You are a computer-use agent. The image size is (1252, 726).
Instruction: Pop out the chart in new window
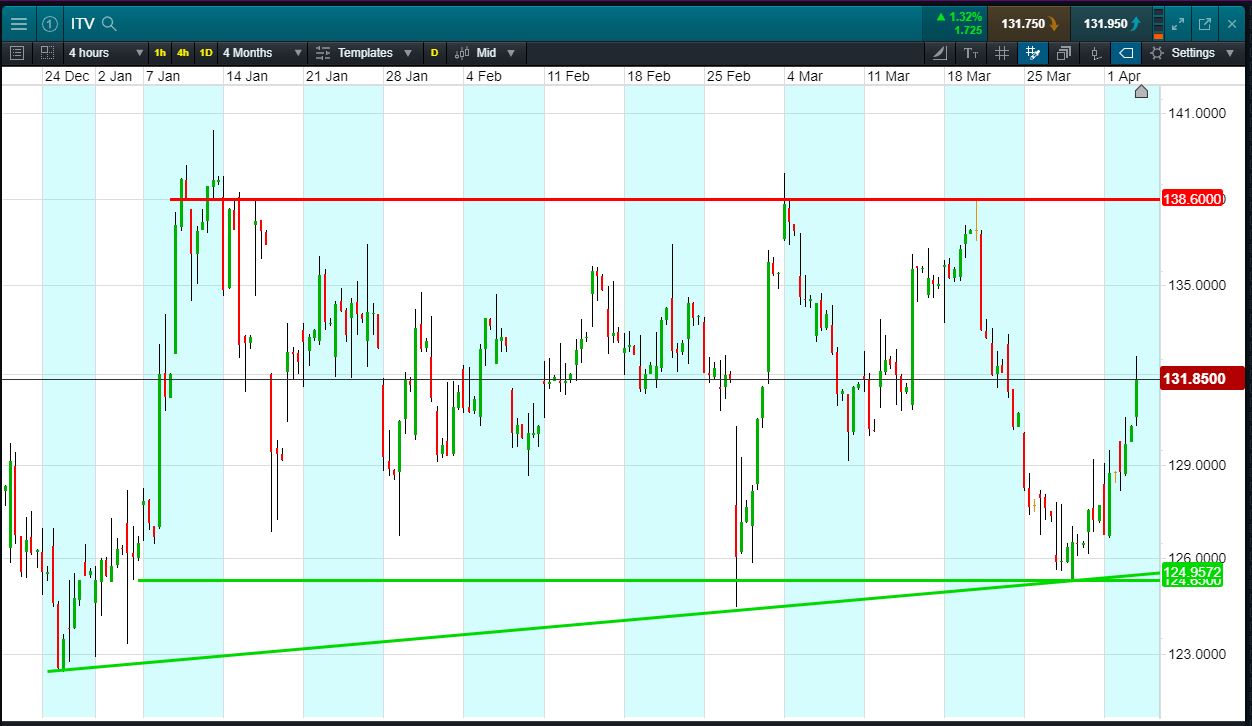point(1204,23)
